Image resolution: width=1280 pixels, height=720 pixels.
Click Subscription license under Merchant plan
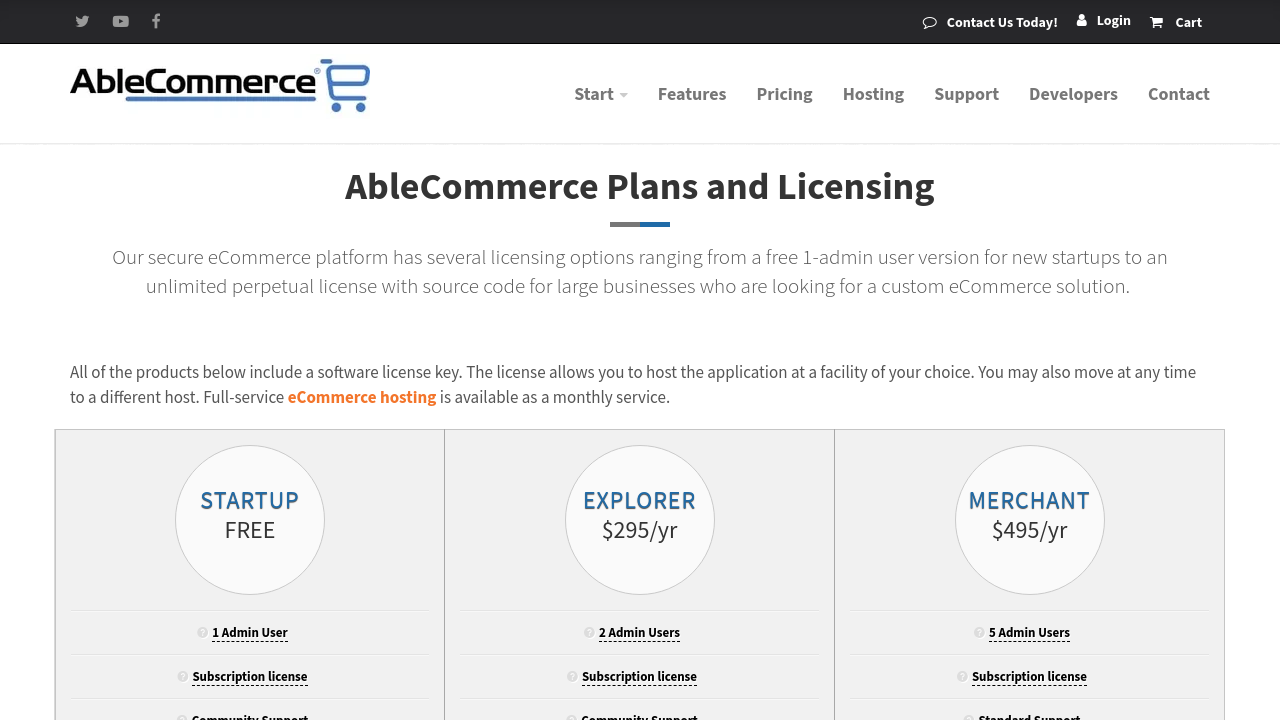1029,676
